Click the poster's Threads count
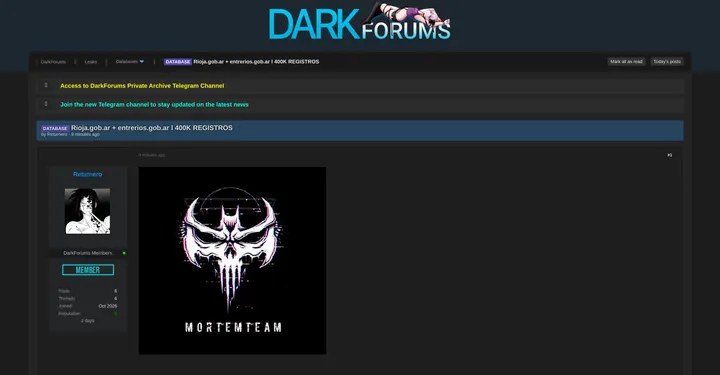The image size is (720, 375). point(115,298)
